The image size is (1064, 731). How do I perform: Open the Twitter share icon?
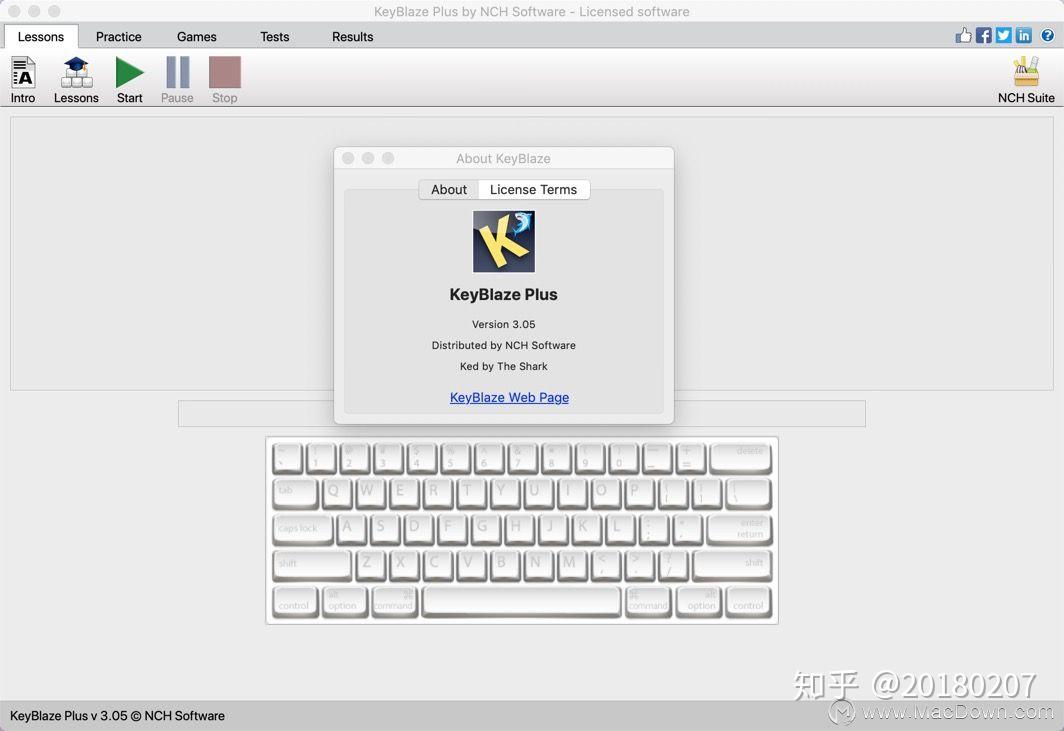1003,35
